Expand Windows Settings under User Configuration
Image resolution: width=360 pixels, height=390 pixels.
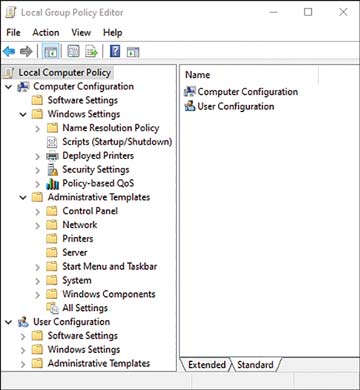tap(23, 350)
